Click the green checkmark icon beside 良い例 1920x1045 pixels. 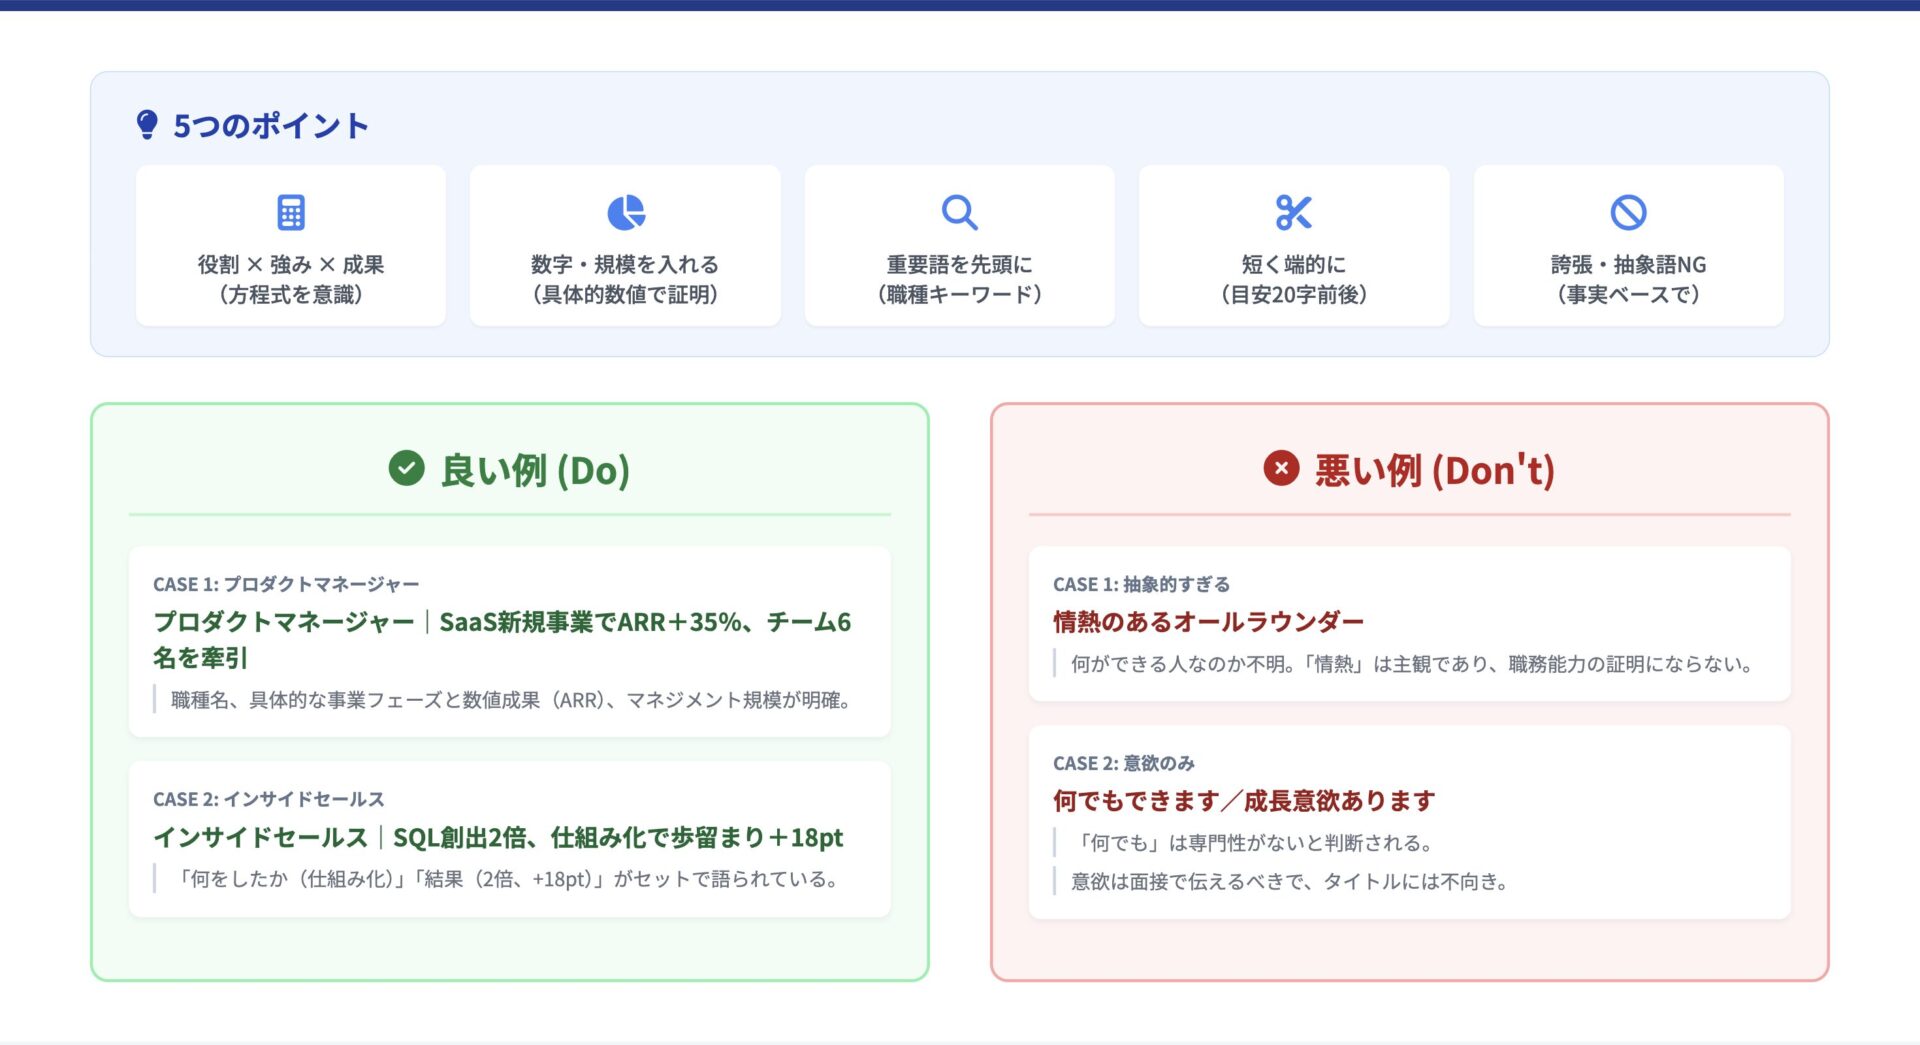coord(407,468)
